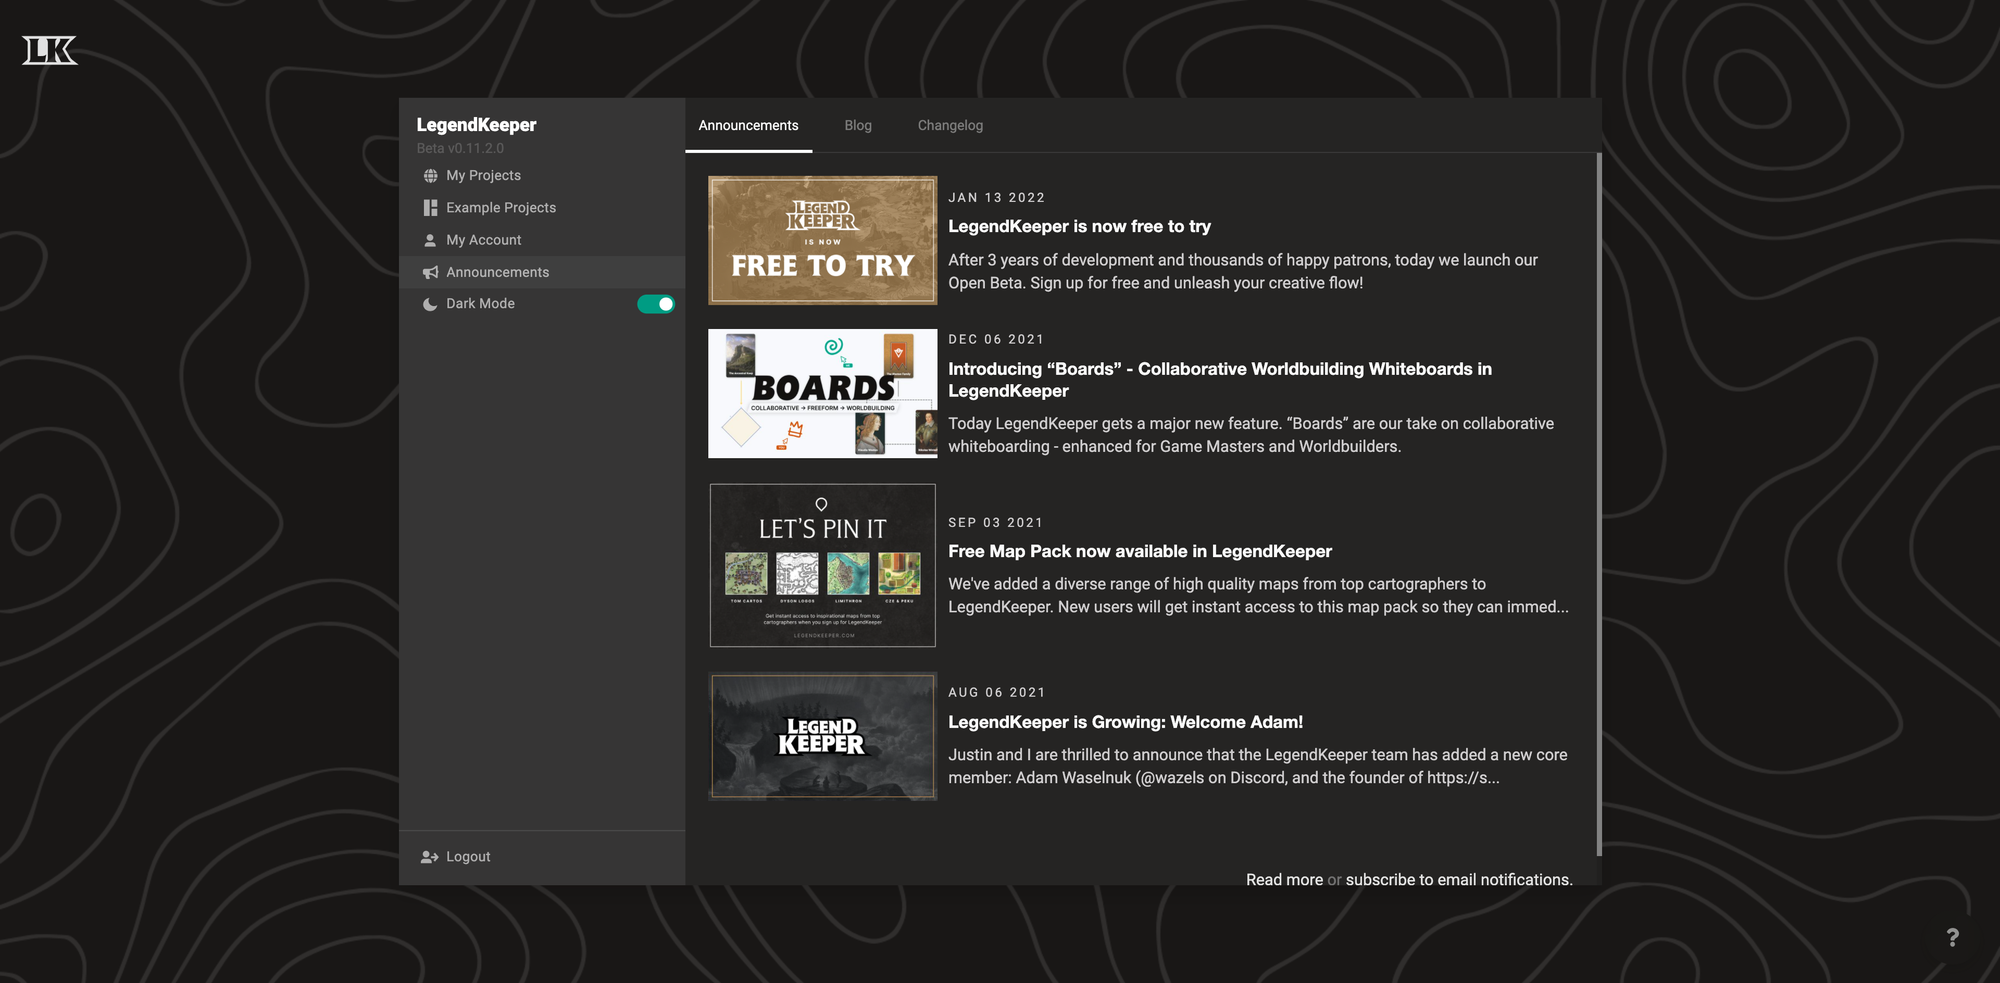
Task: Click the globe icon beside My Projects
Action: pos(430,176)
